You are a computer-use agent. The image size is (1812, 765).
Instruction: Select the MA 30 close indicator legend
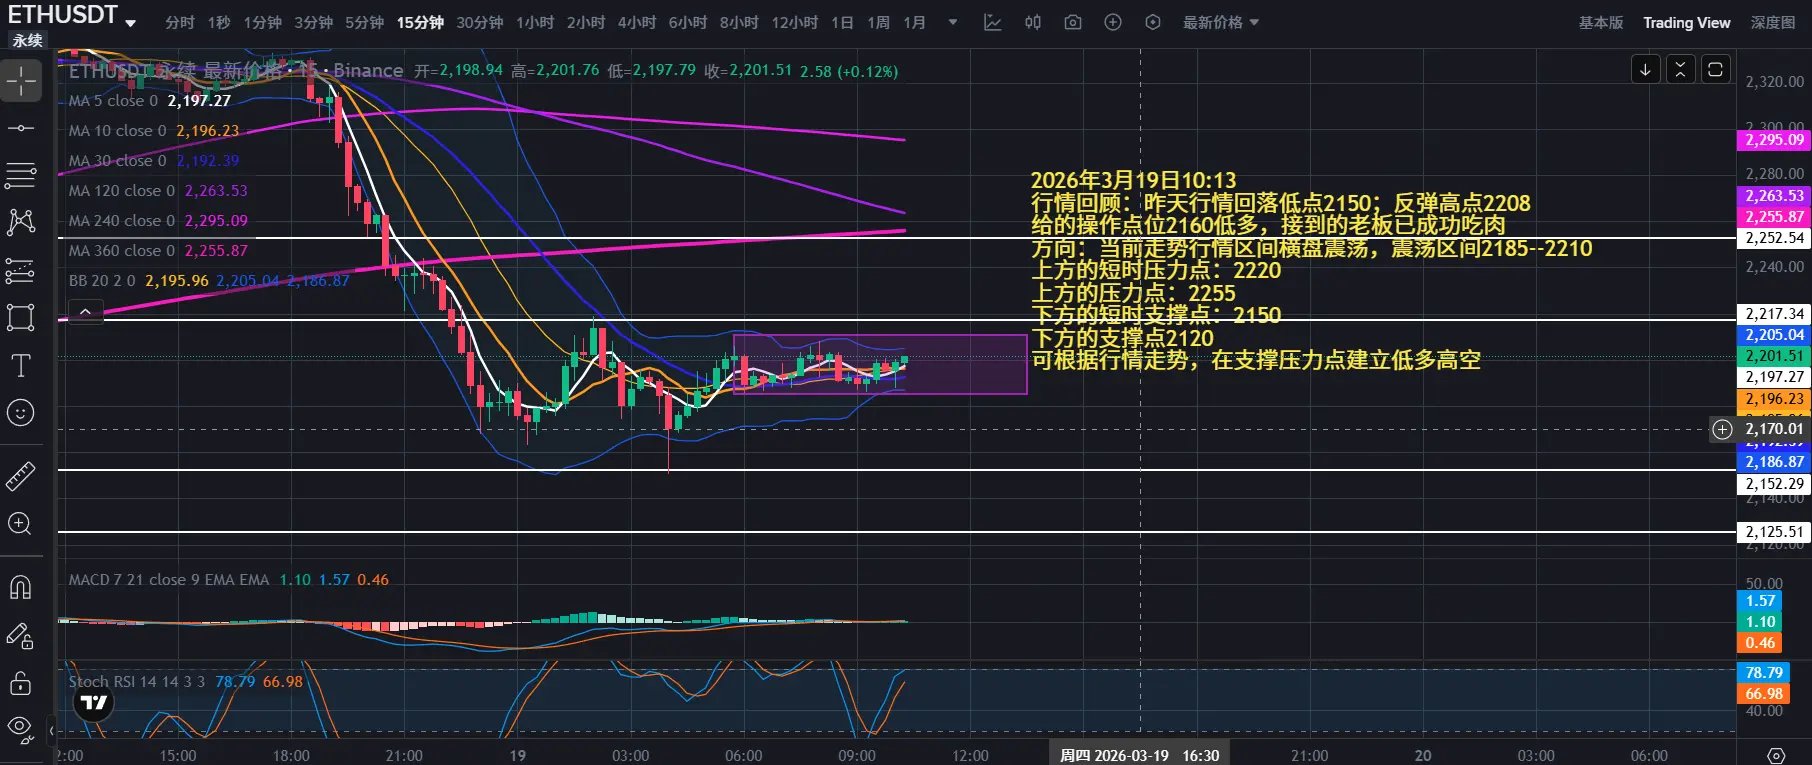coord(154,160)
